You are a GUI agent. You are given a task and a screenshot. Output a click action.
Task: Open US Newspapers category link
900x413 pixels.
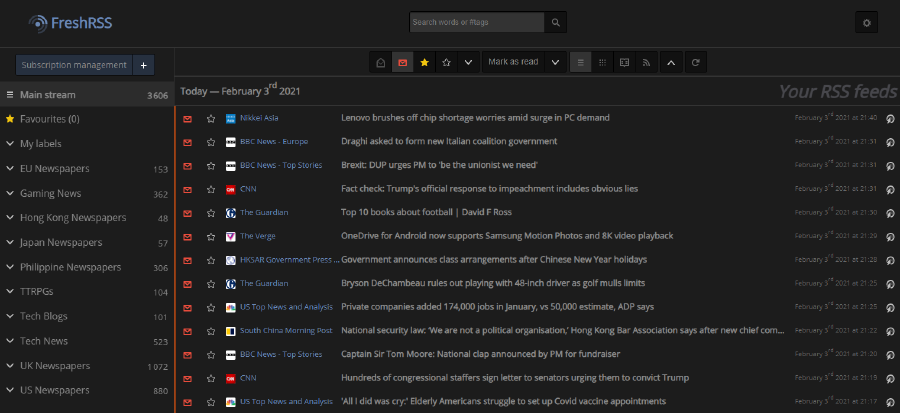[x=55, y=390]
